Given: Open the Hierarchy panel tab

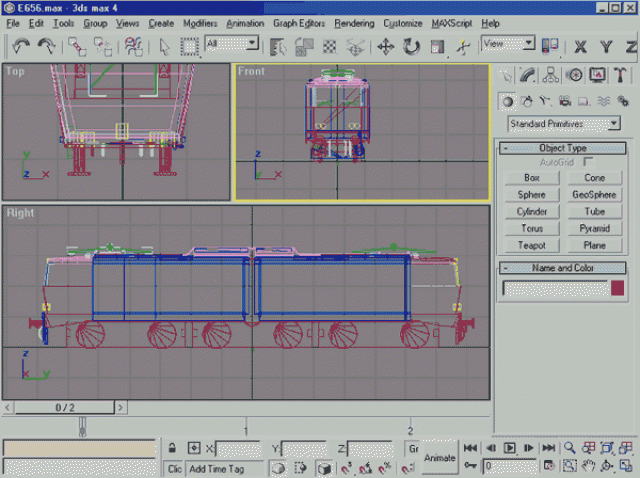Looking at the screenshot, I should pyautogui.click(x=552, y=75).
